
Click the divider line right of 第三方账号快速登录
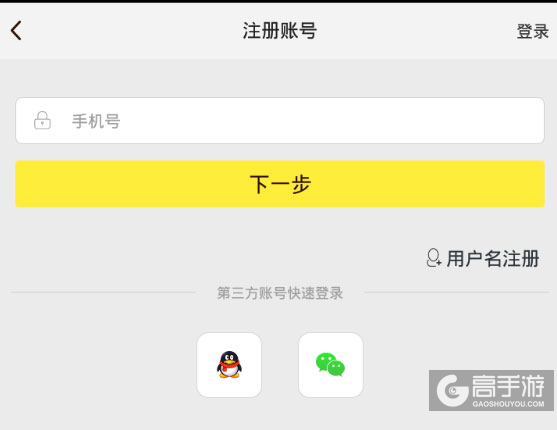point(457,293)
